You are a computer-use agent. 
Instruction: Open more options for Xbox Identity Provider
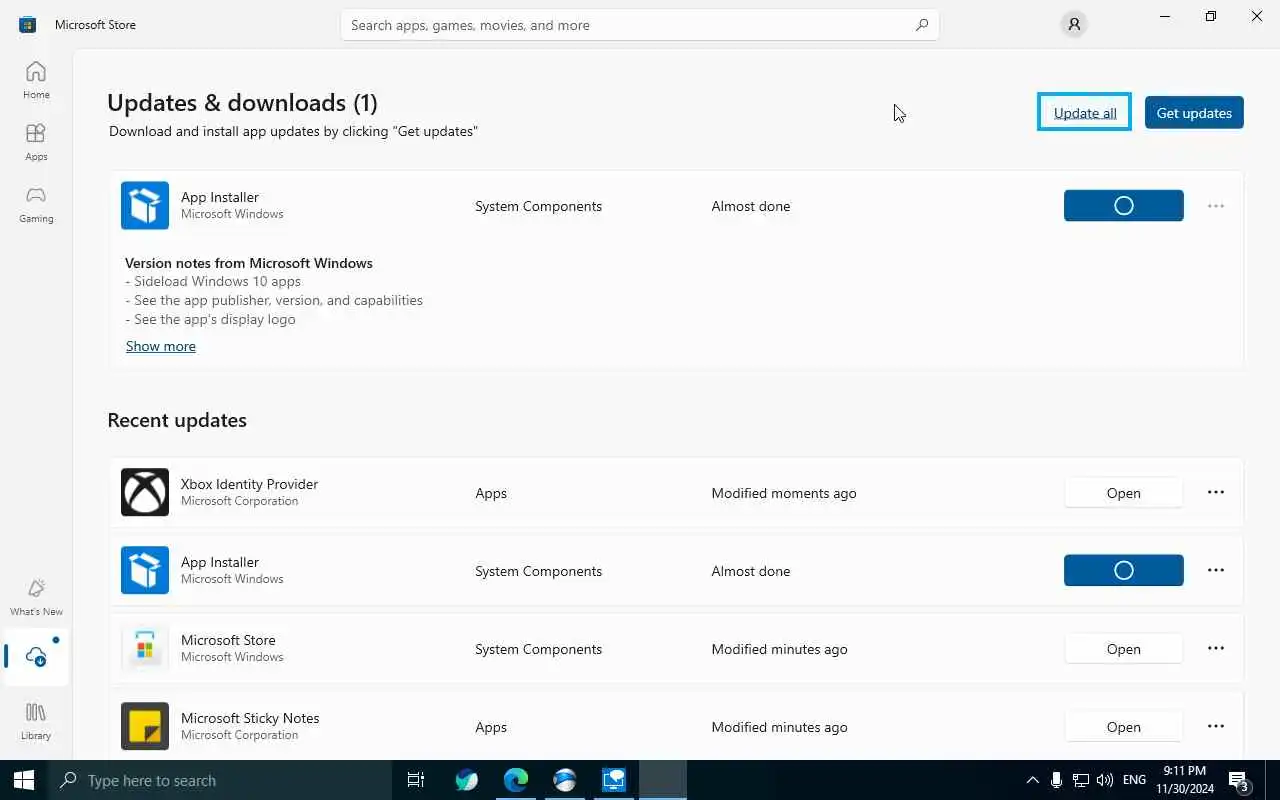[x=1216, y=492]
